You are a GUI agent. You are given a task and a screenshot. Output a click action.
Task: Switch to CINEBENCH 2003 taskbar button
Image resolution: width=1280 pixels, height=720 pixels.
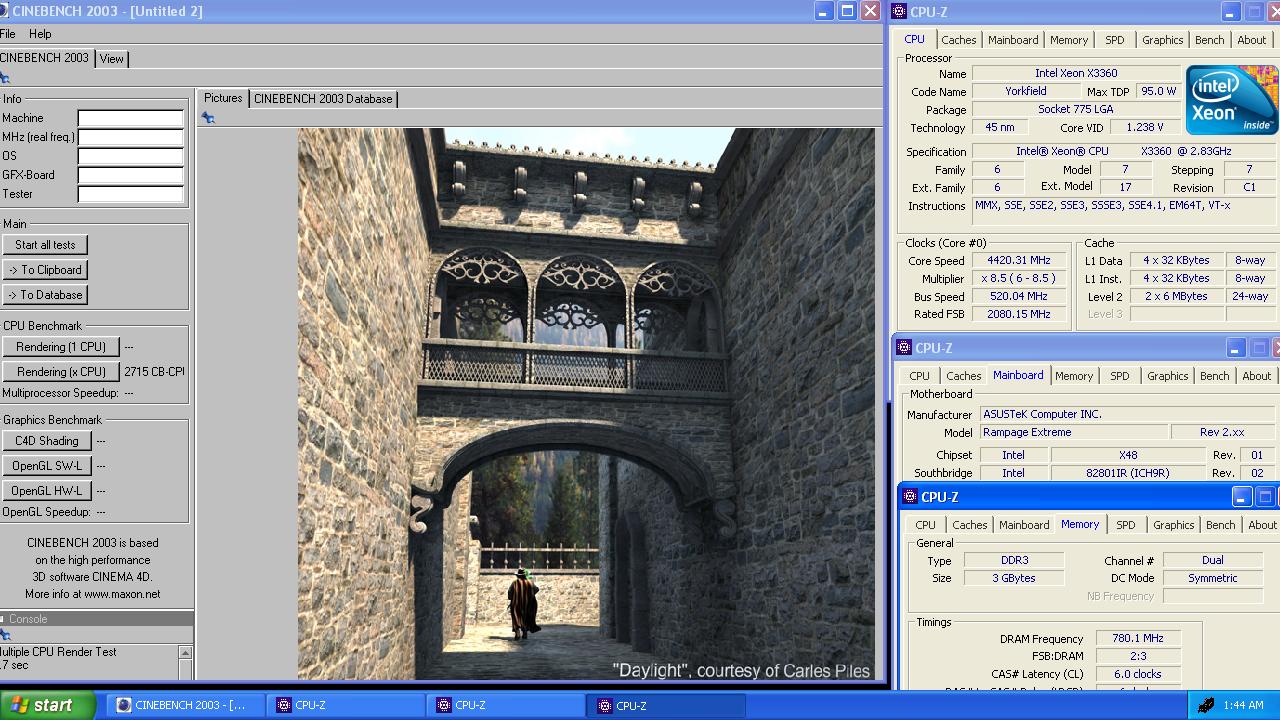[x=186, y=705]
